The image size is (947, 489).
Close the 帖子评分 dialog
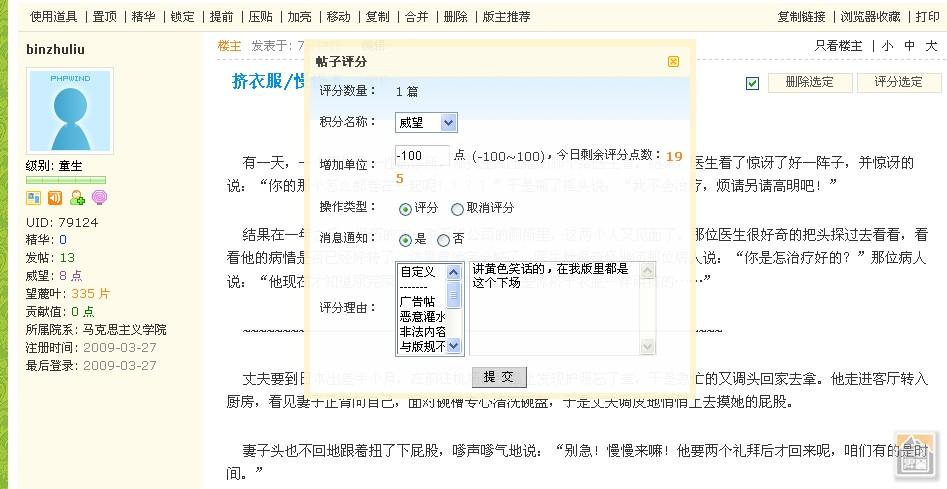[673, 62]
